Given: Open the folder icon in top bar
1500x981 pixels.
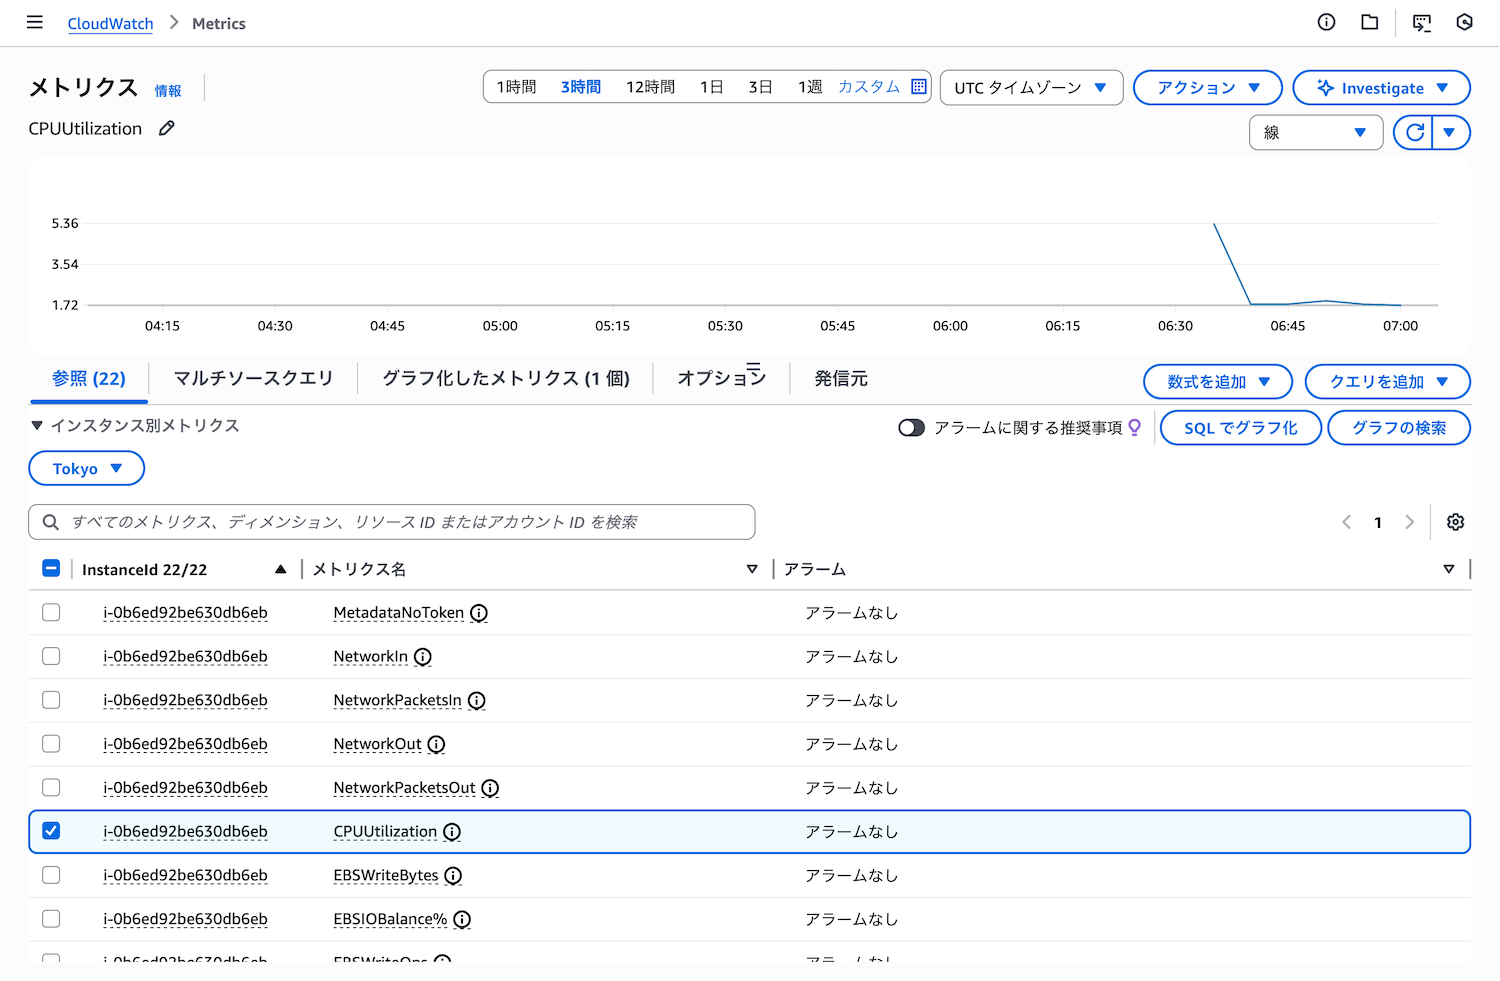Looking at the screenshot, I should 1370,22.
